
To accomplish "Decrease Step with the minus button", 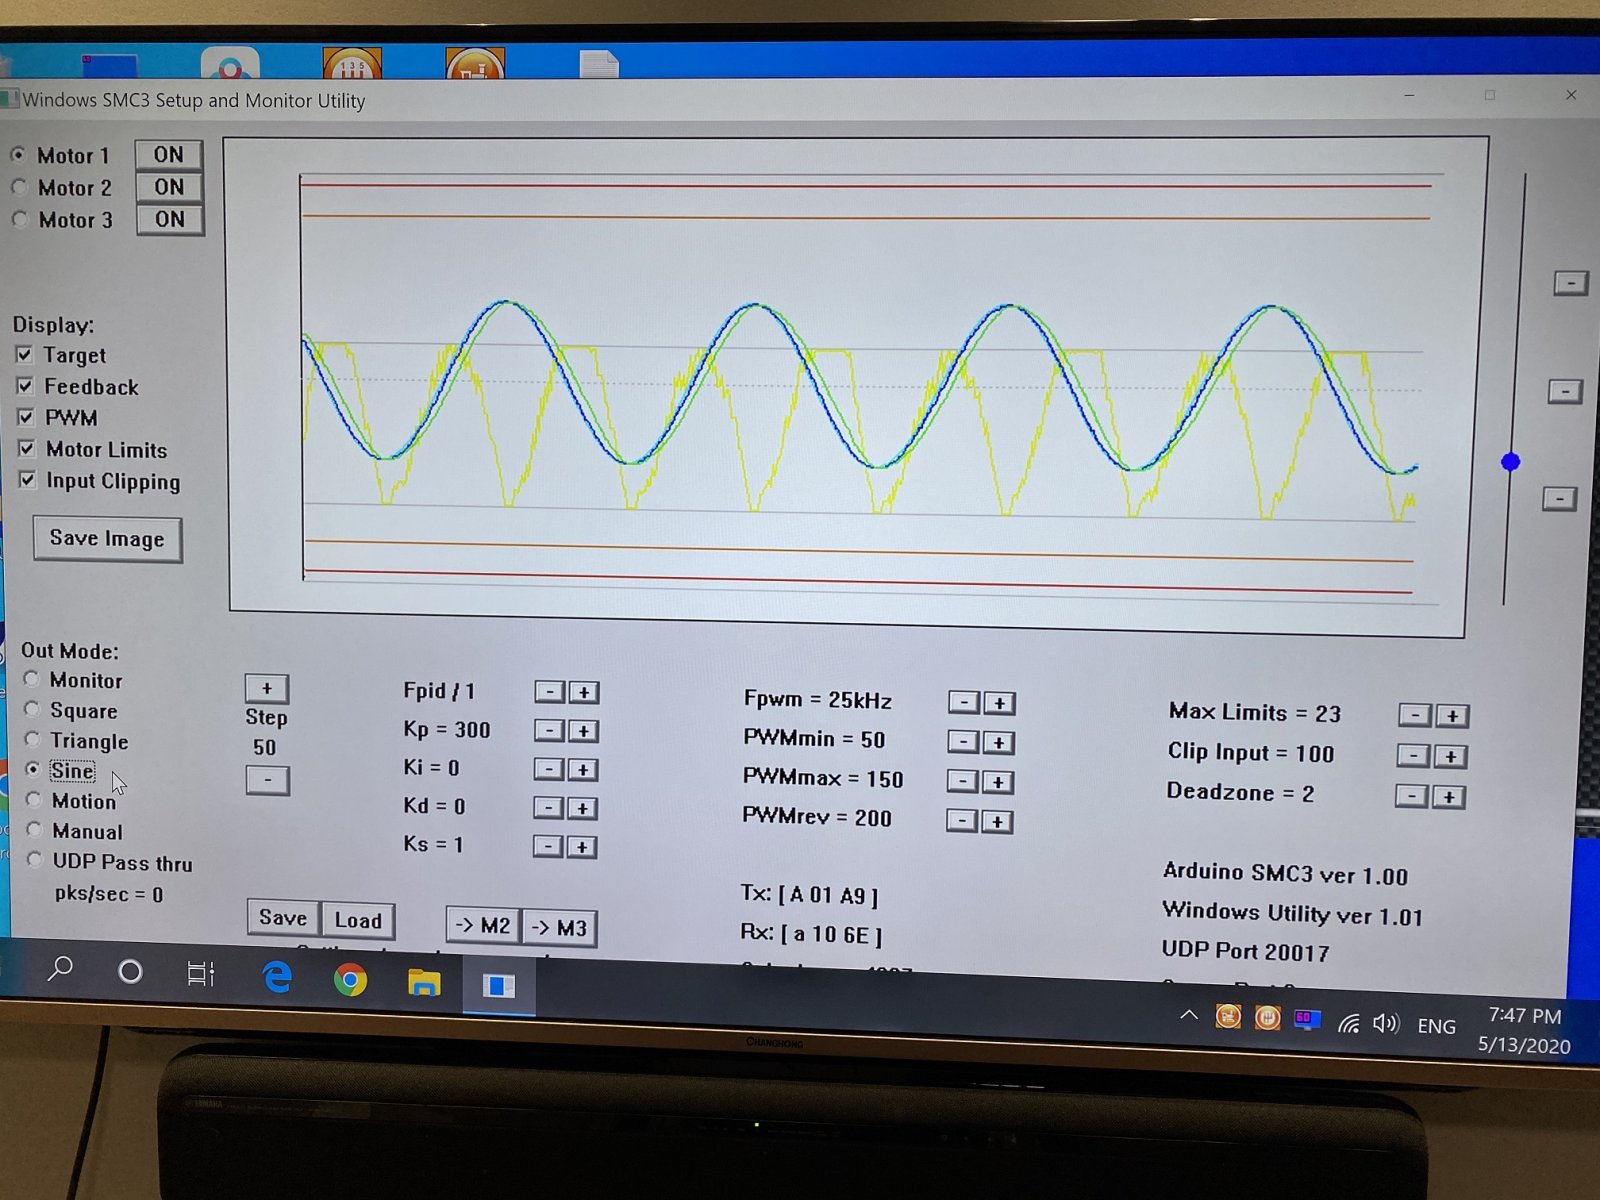I will pos(267,780).
